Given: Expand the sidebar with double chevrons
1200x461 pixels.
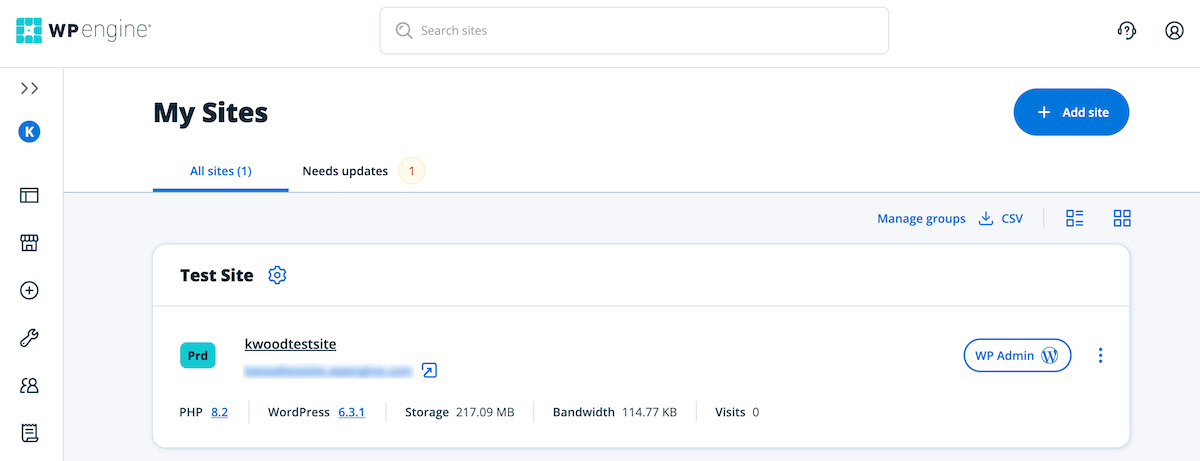Looking at the screenshot, I should coord(30,88).
